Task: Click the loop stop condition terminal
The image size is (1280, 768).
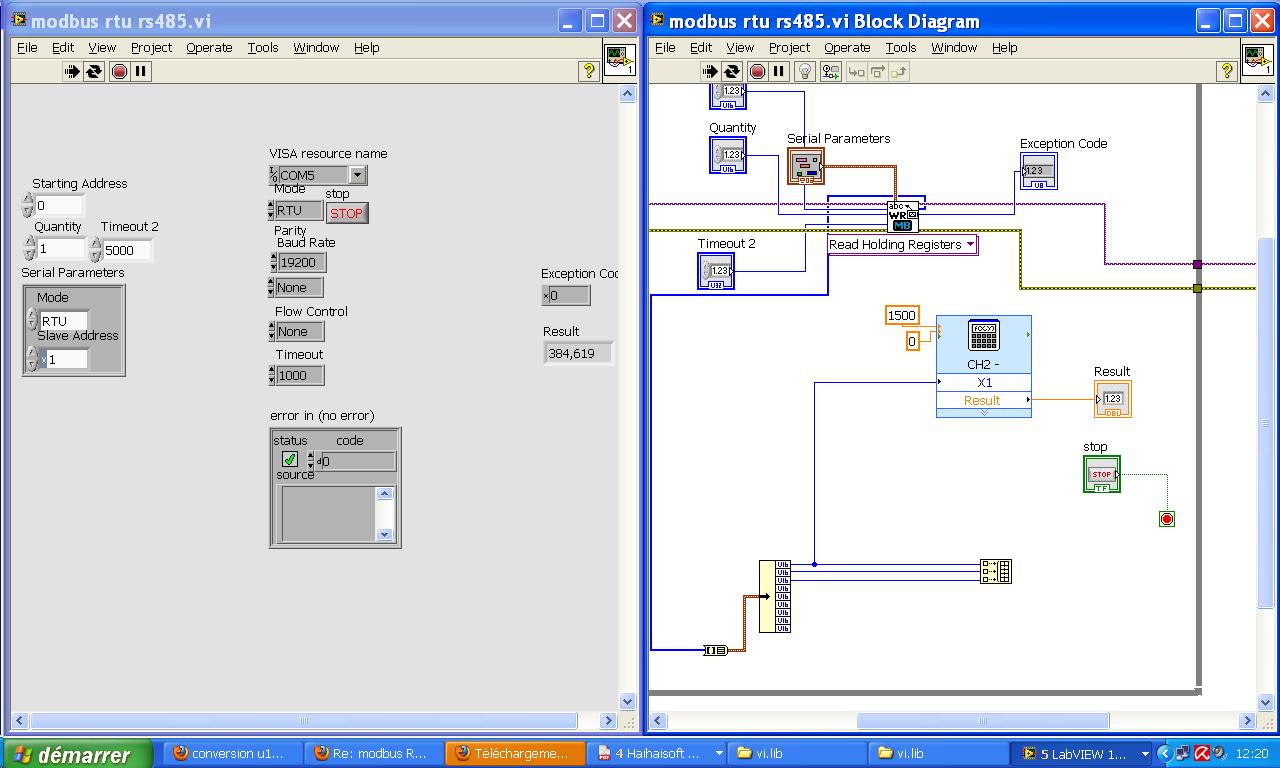Action: pyautogui.click(x=1166, y=519)
